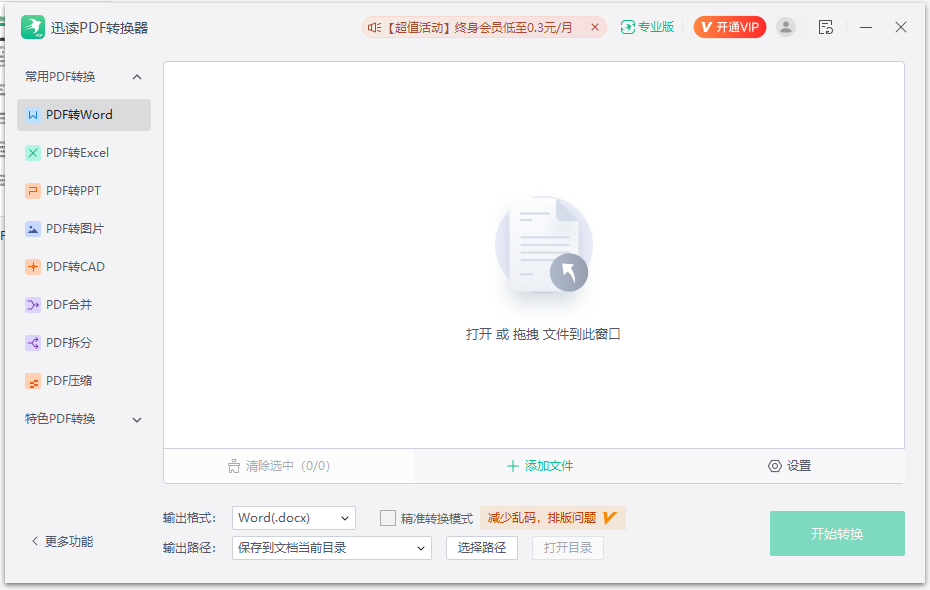
Task: Minimize the converter window
Action: pyautogui.click(x=866, y=27)
